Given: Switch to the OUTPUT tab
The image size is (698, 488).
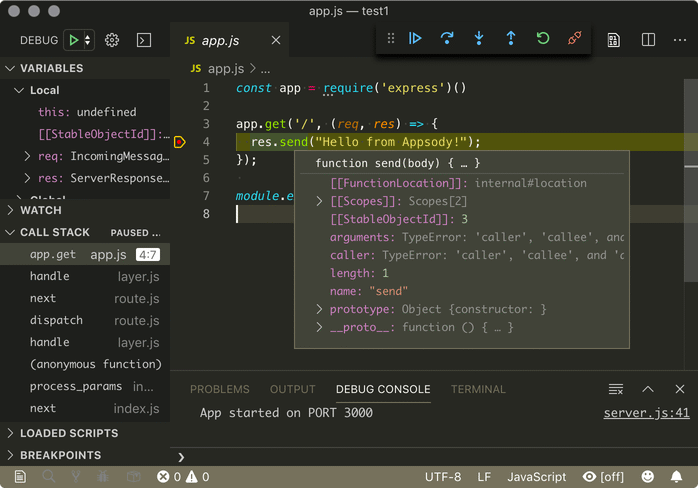Looking at the screenshot, I should 292,389.
